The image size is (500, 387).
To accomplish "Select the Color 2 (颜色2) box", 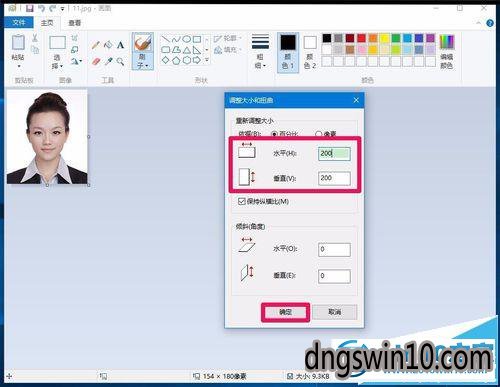I will click(x=310, y=52).
